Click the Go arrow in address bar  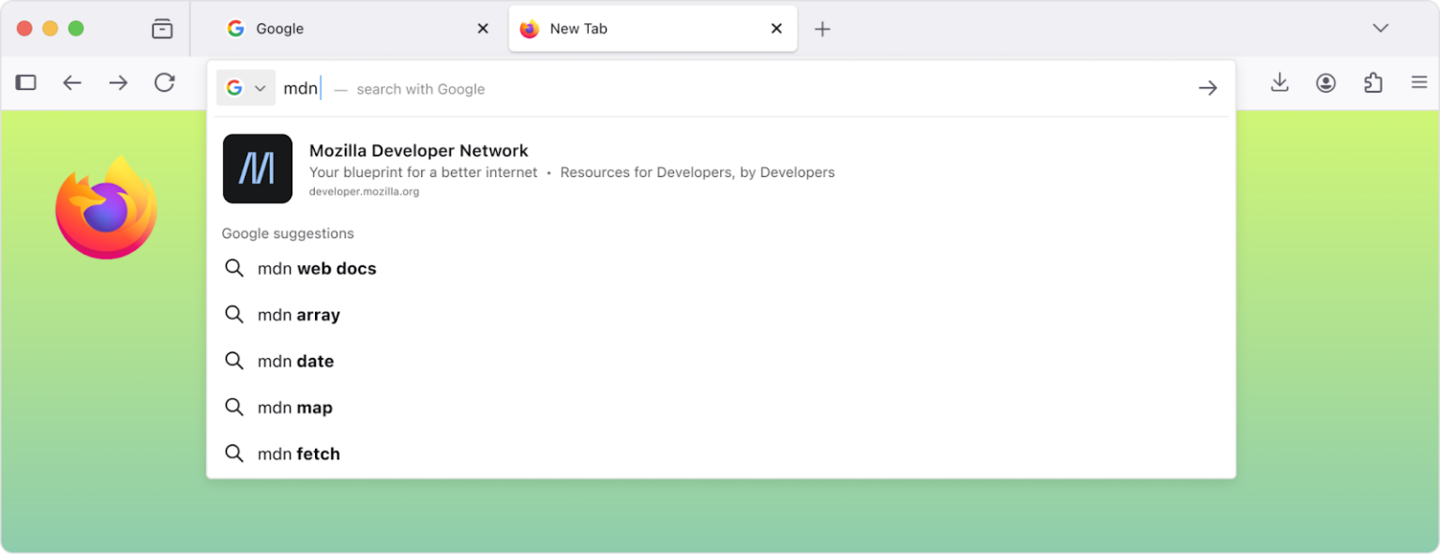point(1208,88)
